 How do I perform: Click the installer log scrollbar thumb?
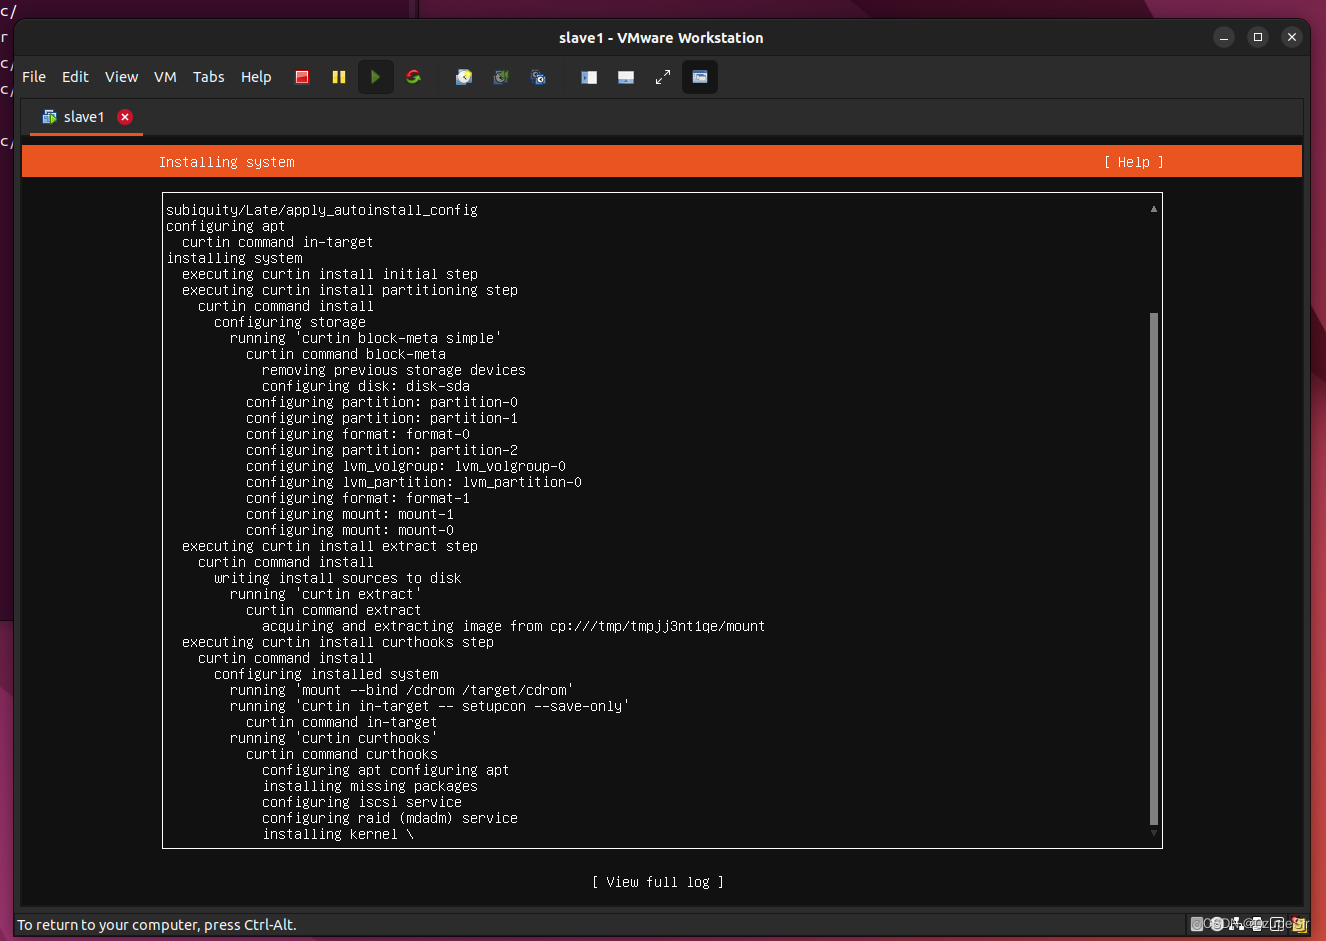click(1153, 569)
